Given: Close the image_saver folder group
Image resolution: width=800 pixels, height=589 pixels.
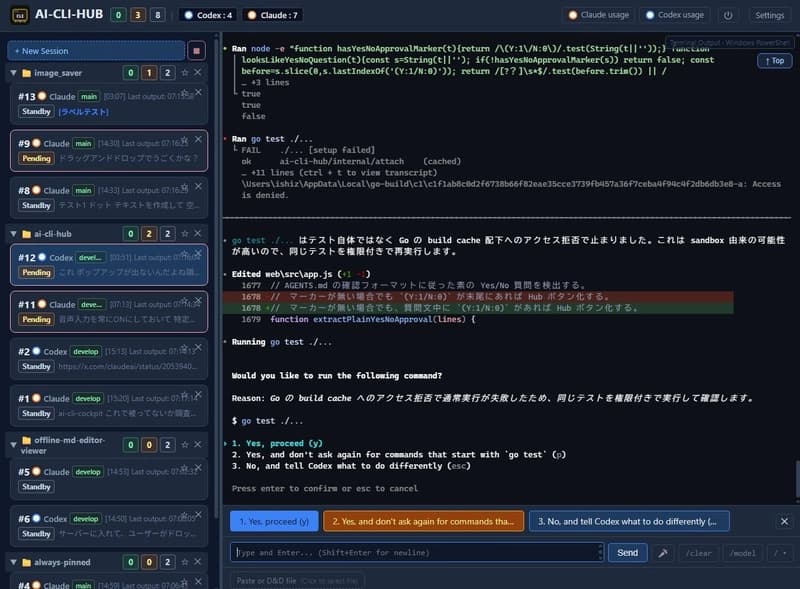Looking at the screenshot, I should (x=197, y=73).
